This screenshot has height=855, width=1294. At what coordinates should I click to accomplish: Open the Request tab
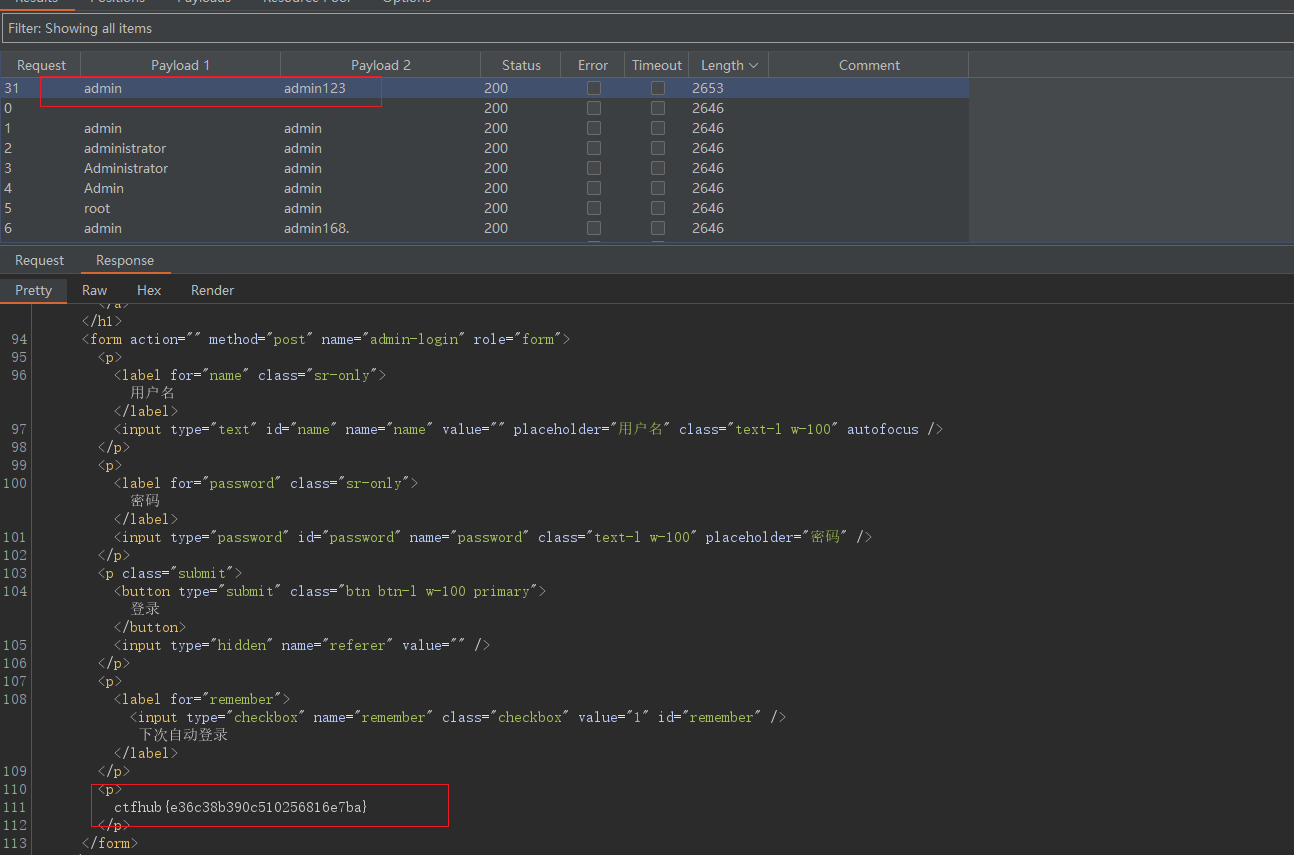coord(40,260)
